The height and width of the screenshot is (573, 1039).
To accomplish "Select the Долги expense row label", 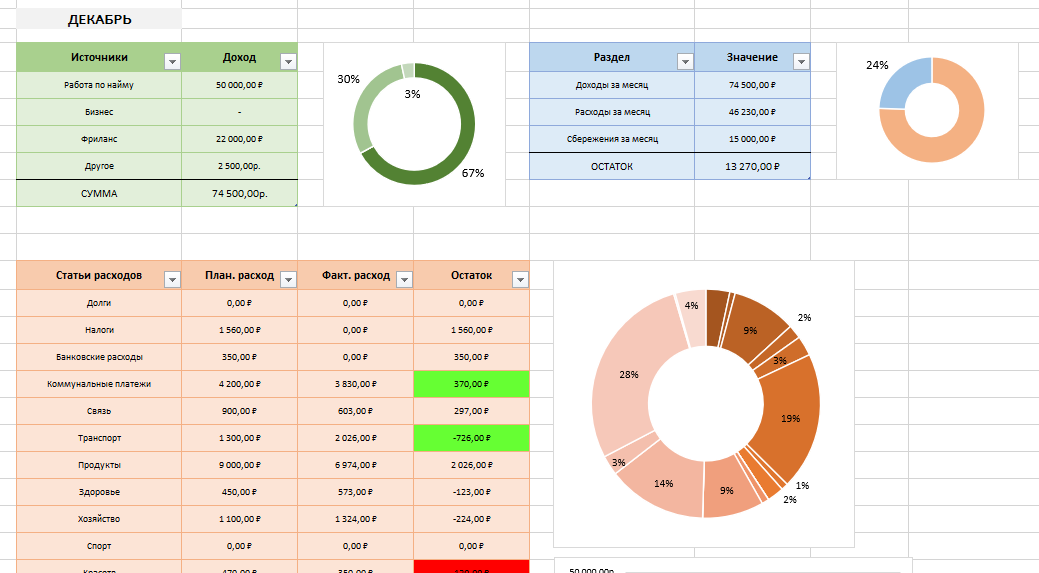I will pos(99,303).
